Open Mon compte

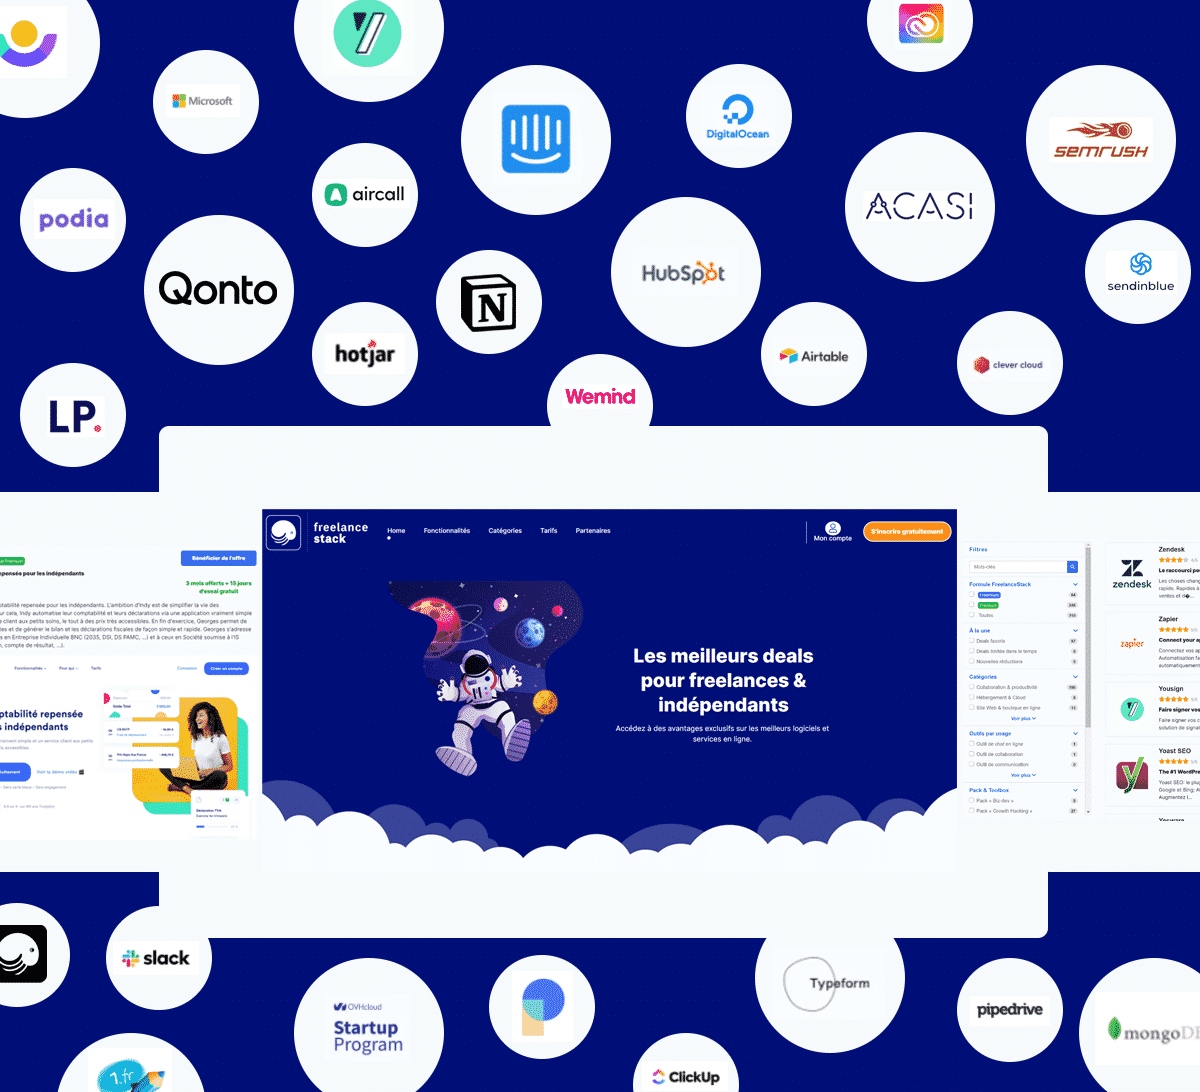pos(833,532)
